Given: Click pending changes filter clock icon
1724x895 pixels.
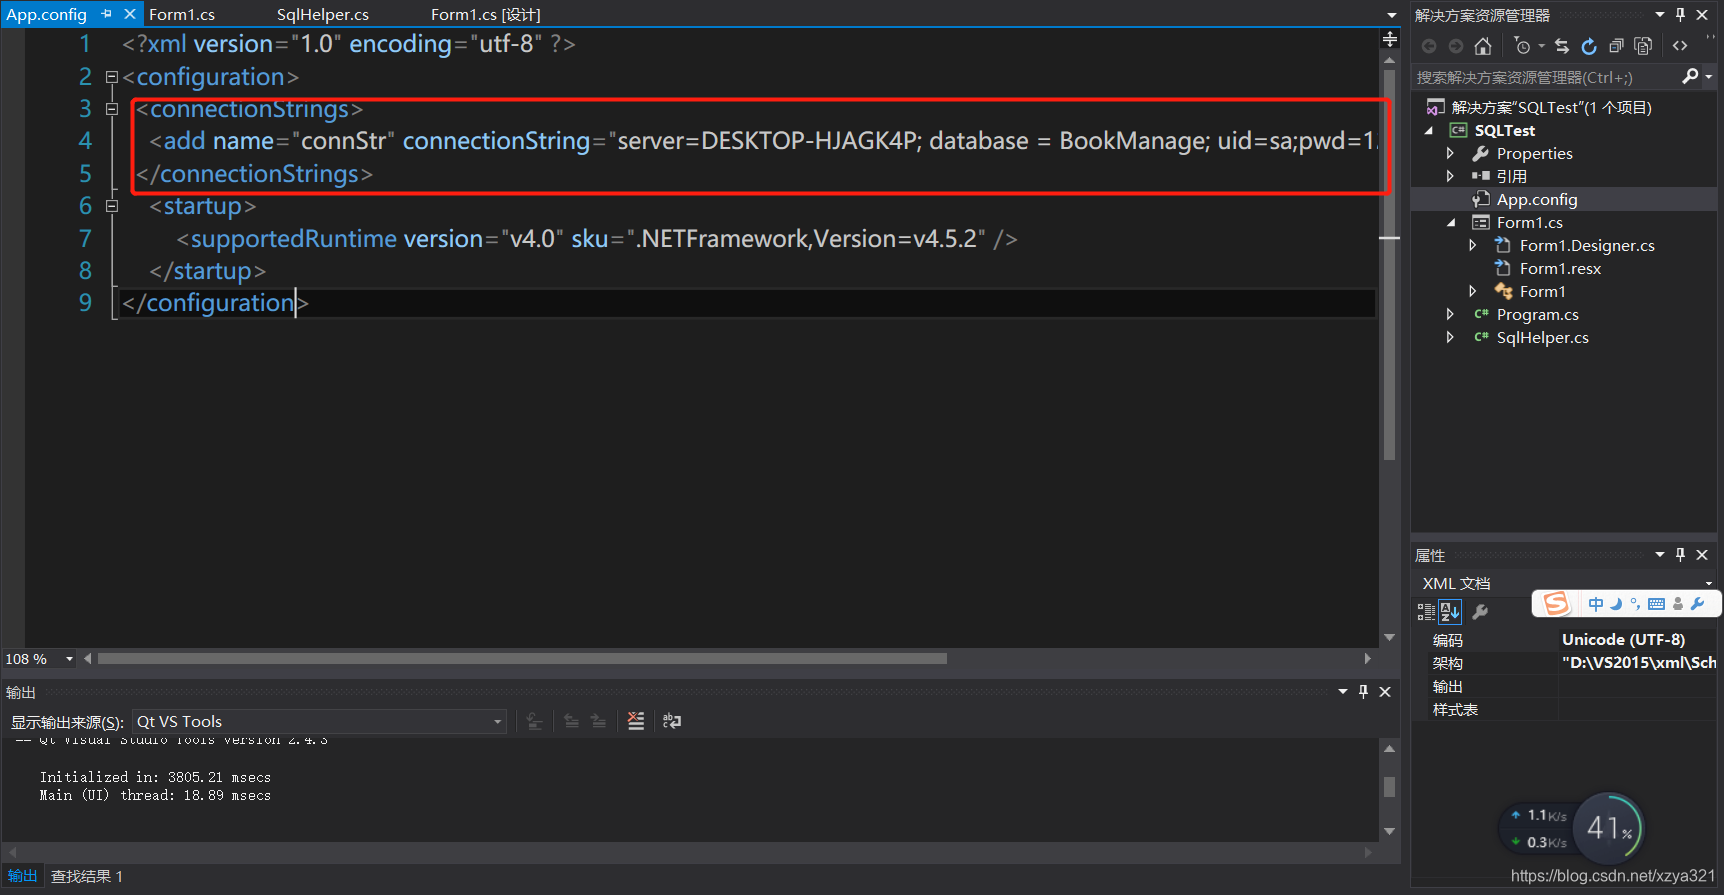Looking at the screenshot, I should 1522,46.
